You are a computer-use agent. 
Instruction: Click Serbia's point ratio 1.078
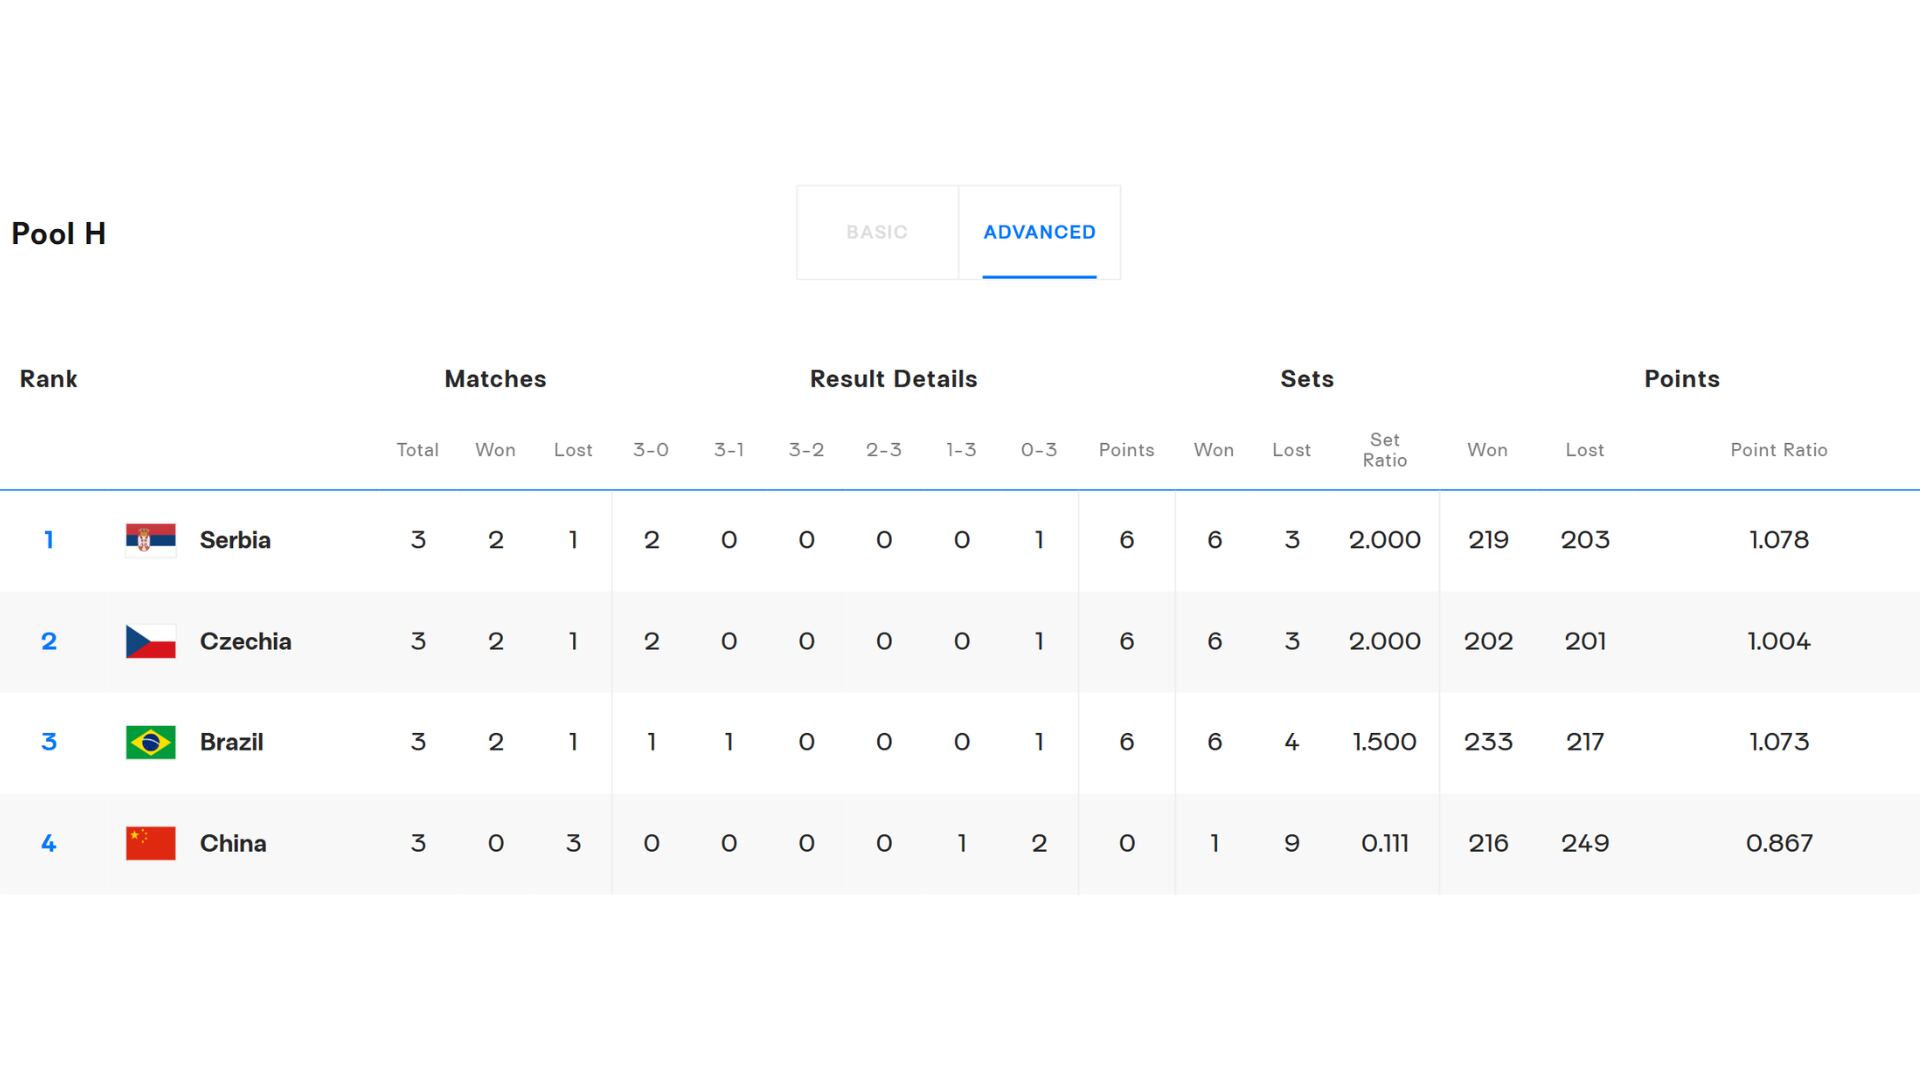(1779, 540)
